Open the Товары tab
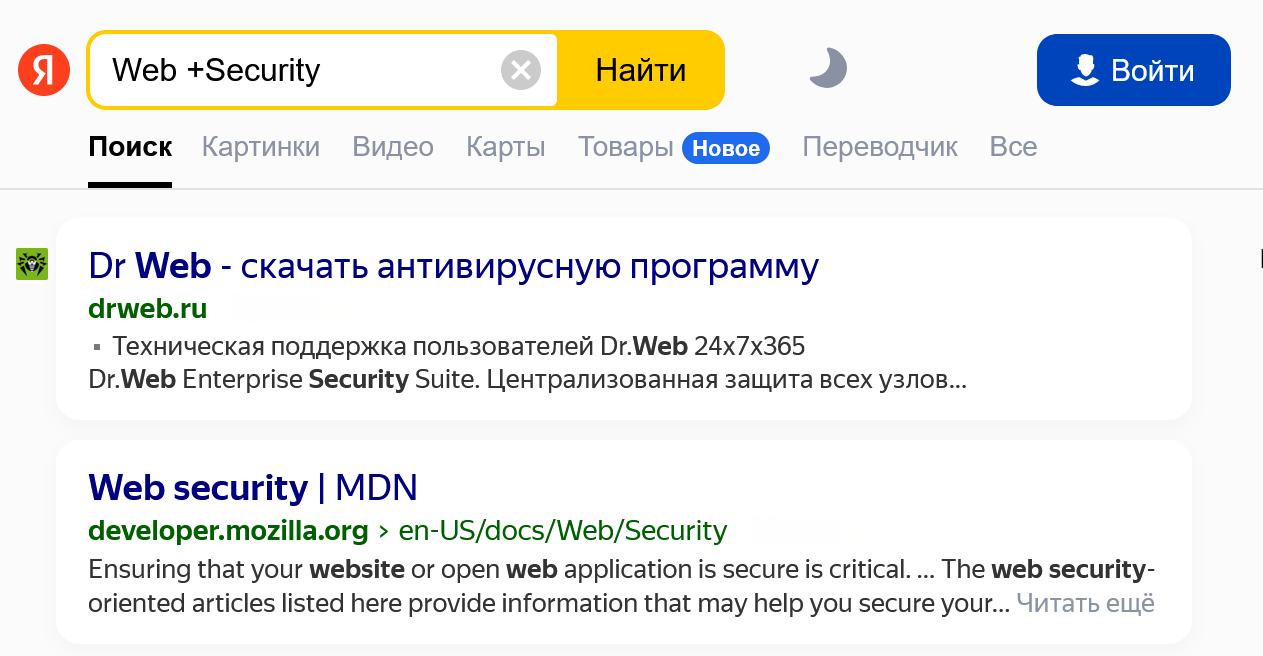 pos(625,148)
